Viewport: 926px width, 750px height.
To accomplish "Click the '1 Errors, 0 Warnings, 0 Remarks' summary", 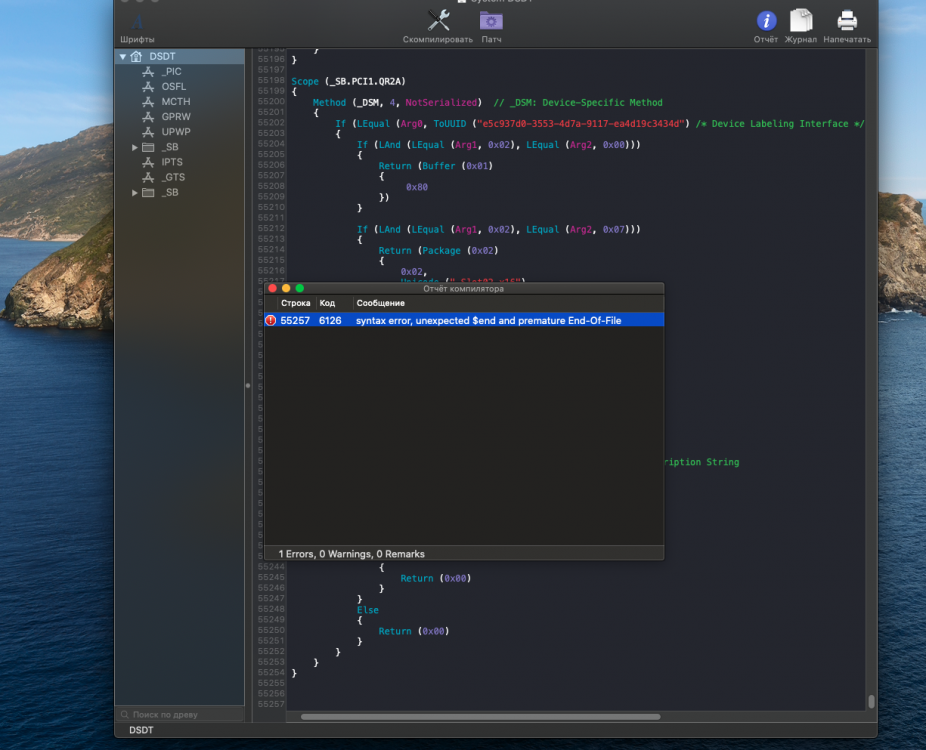I will [x=351, y=554].
